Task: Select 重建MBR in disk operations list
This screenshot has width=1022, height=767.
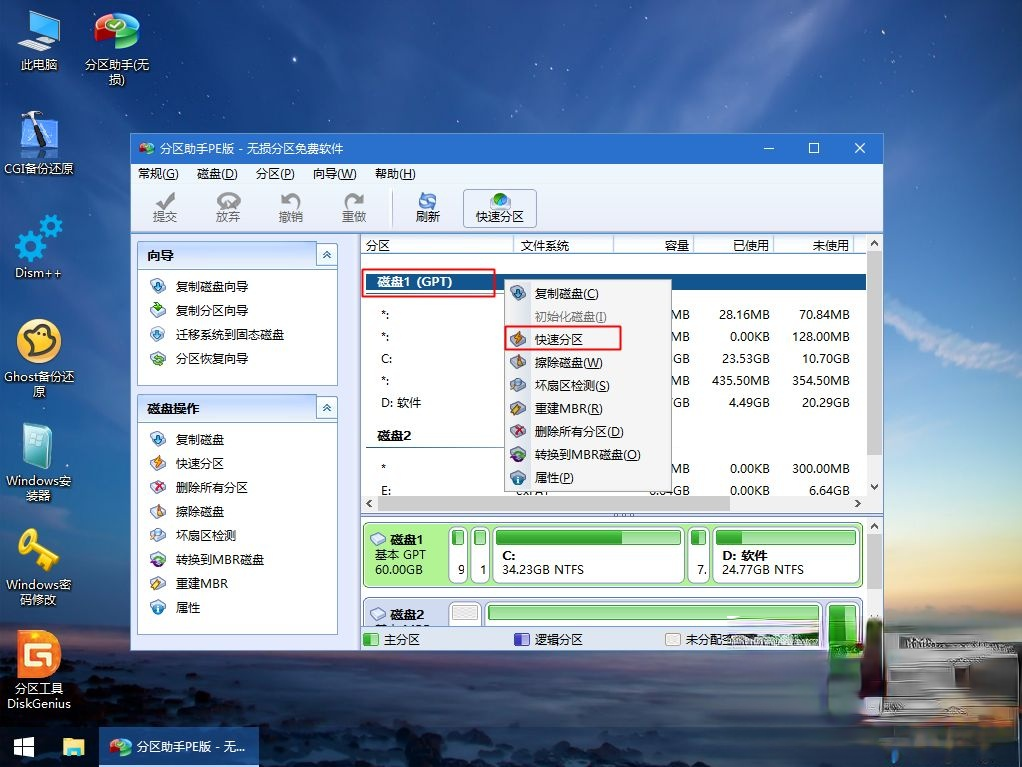Action: pyautogui.click(x=200, y=583)
